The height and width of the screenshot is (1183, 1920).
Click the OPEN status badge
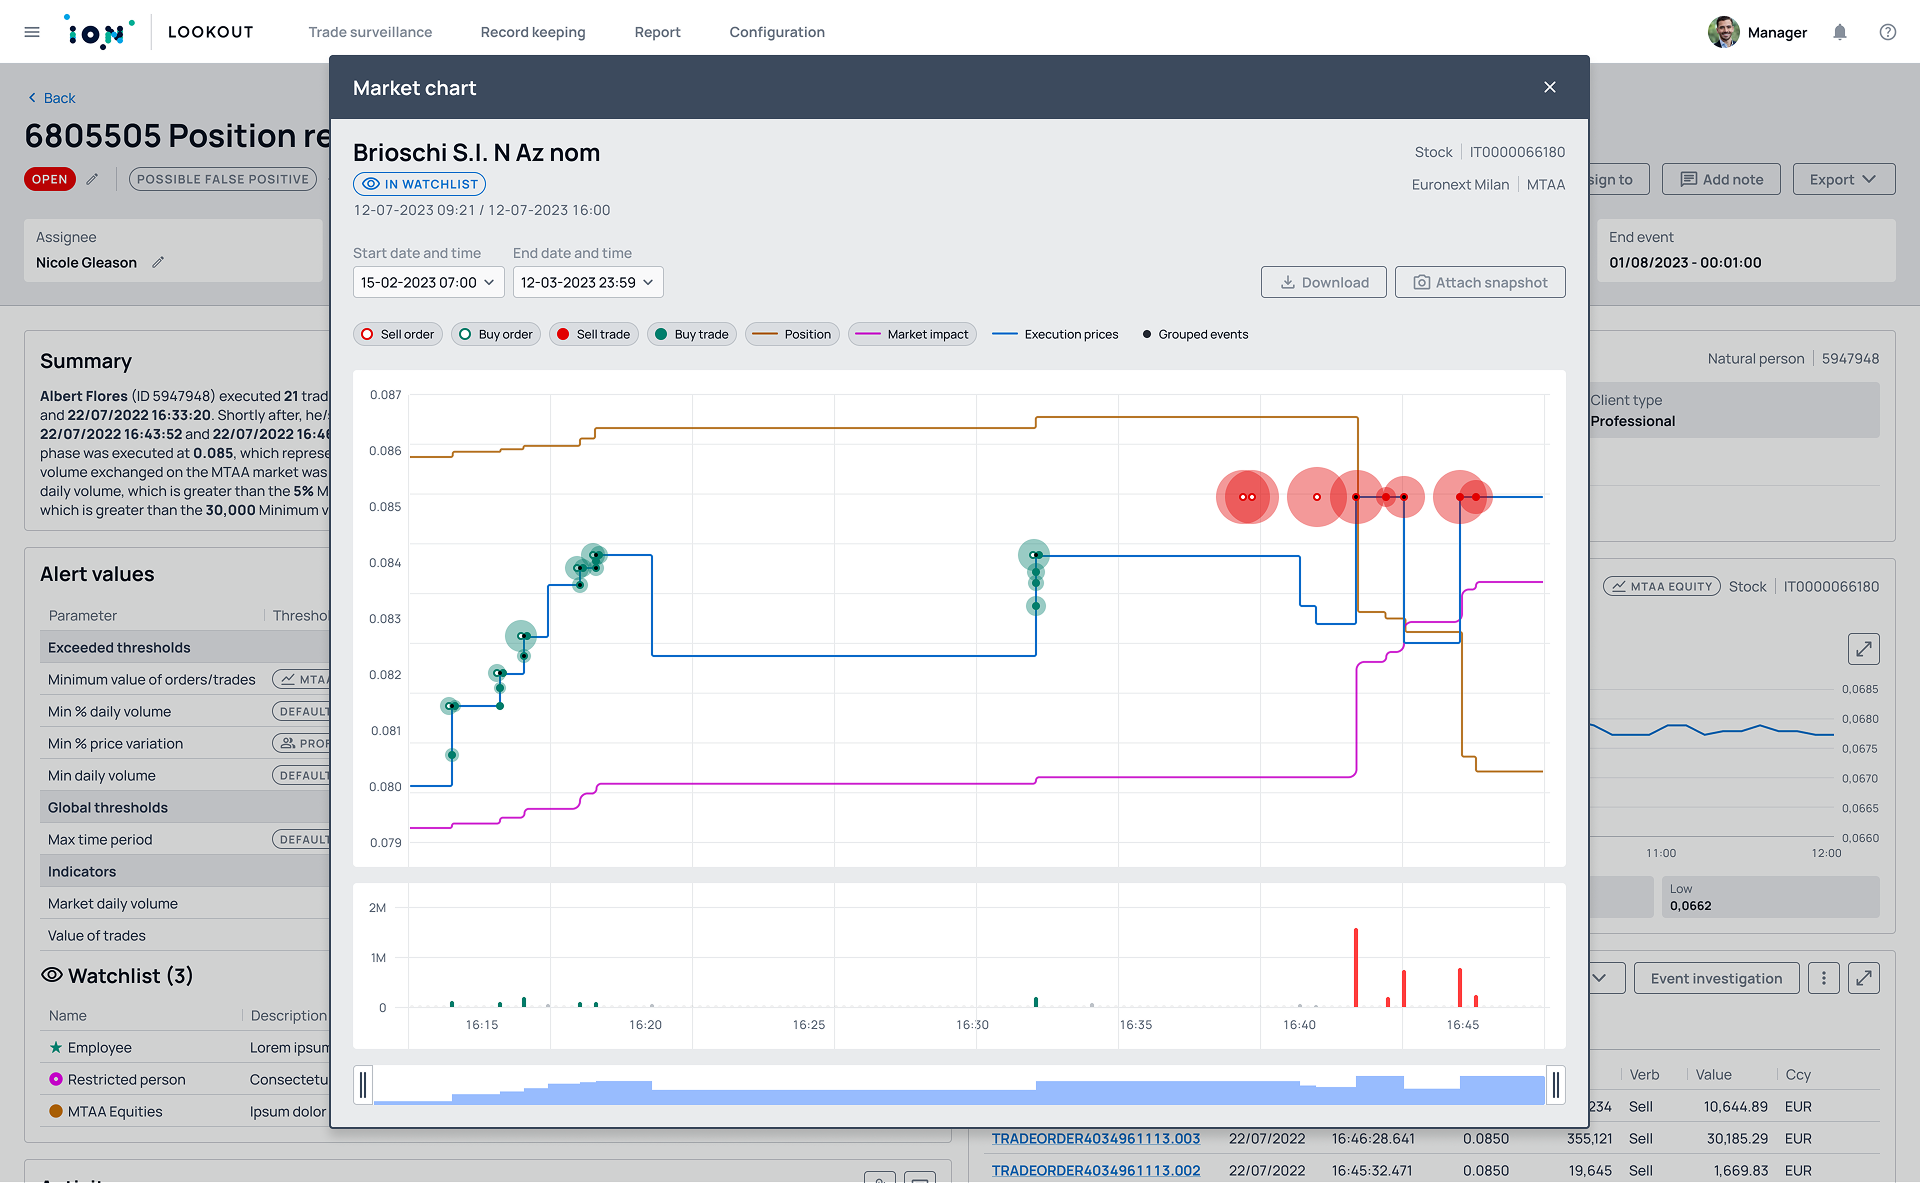tap(50, 179)
